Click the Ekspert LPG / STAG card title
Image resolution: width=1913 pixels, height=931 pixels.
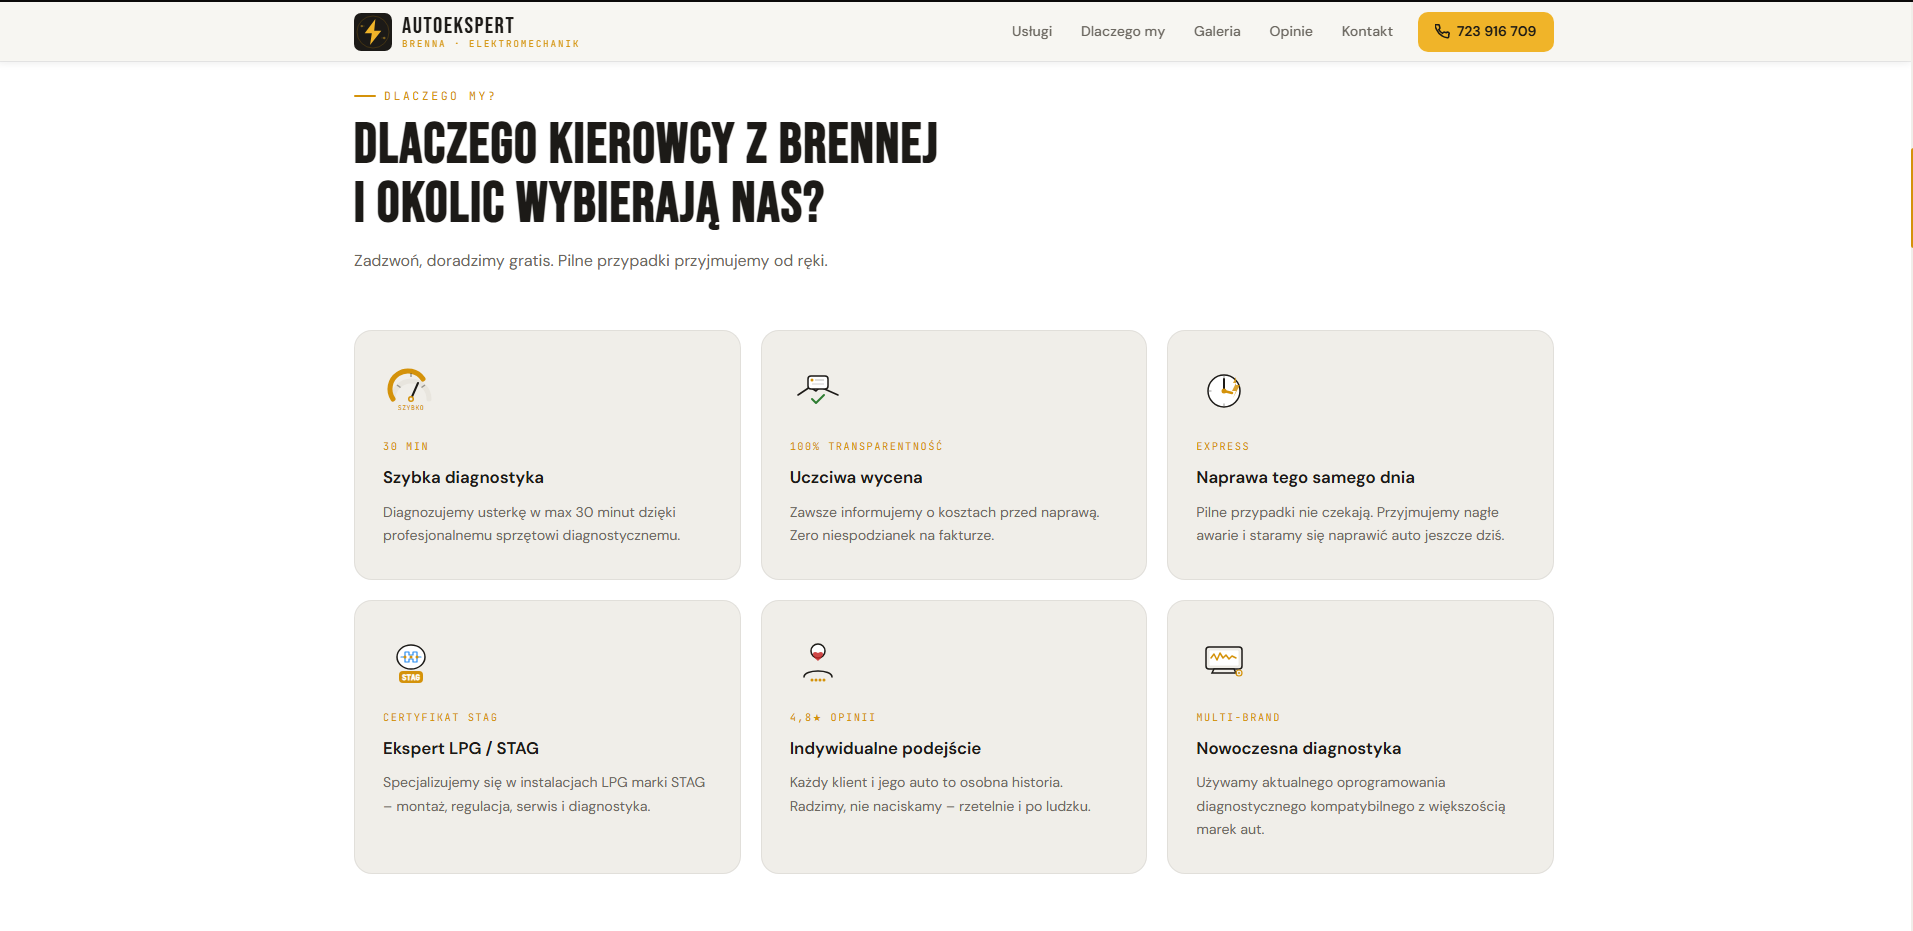(x=461, y=748)
